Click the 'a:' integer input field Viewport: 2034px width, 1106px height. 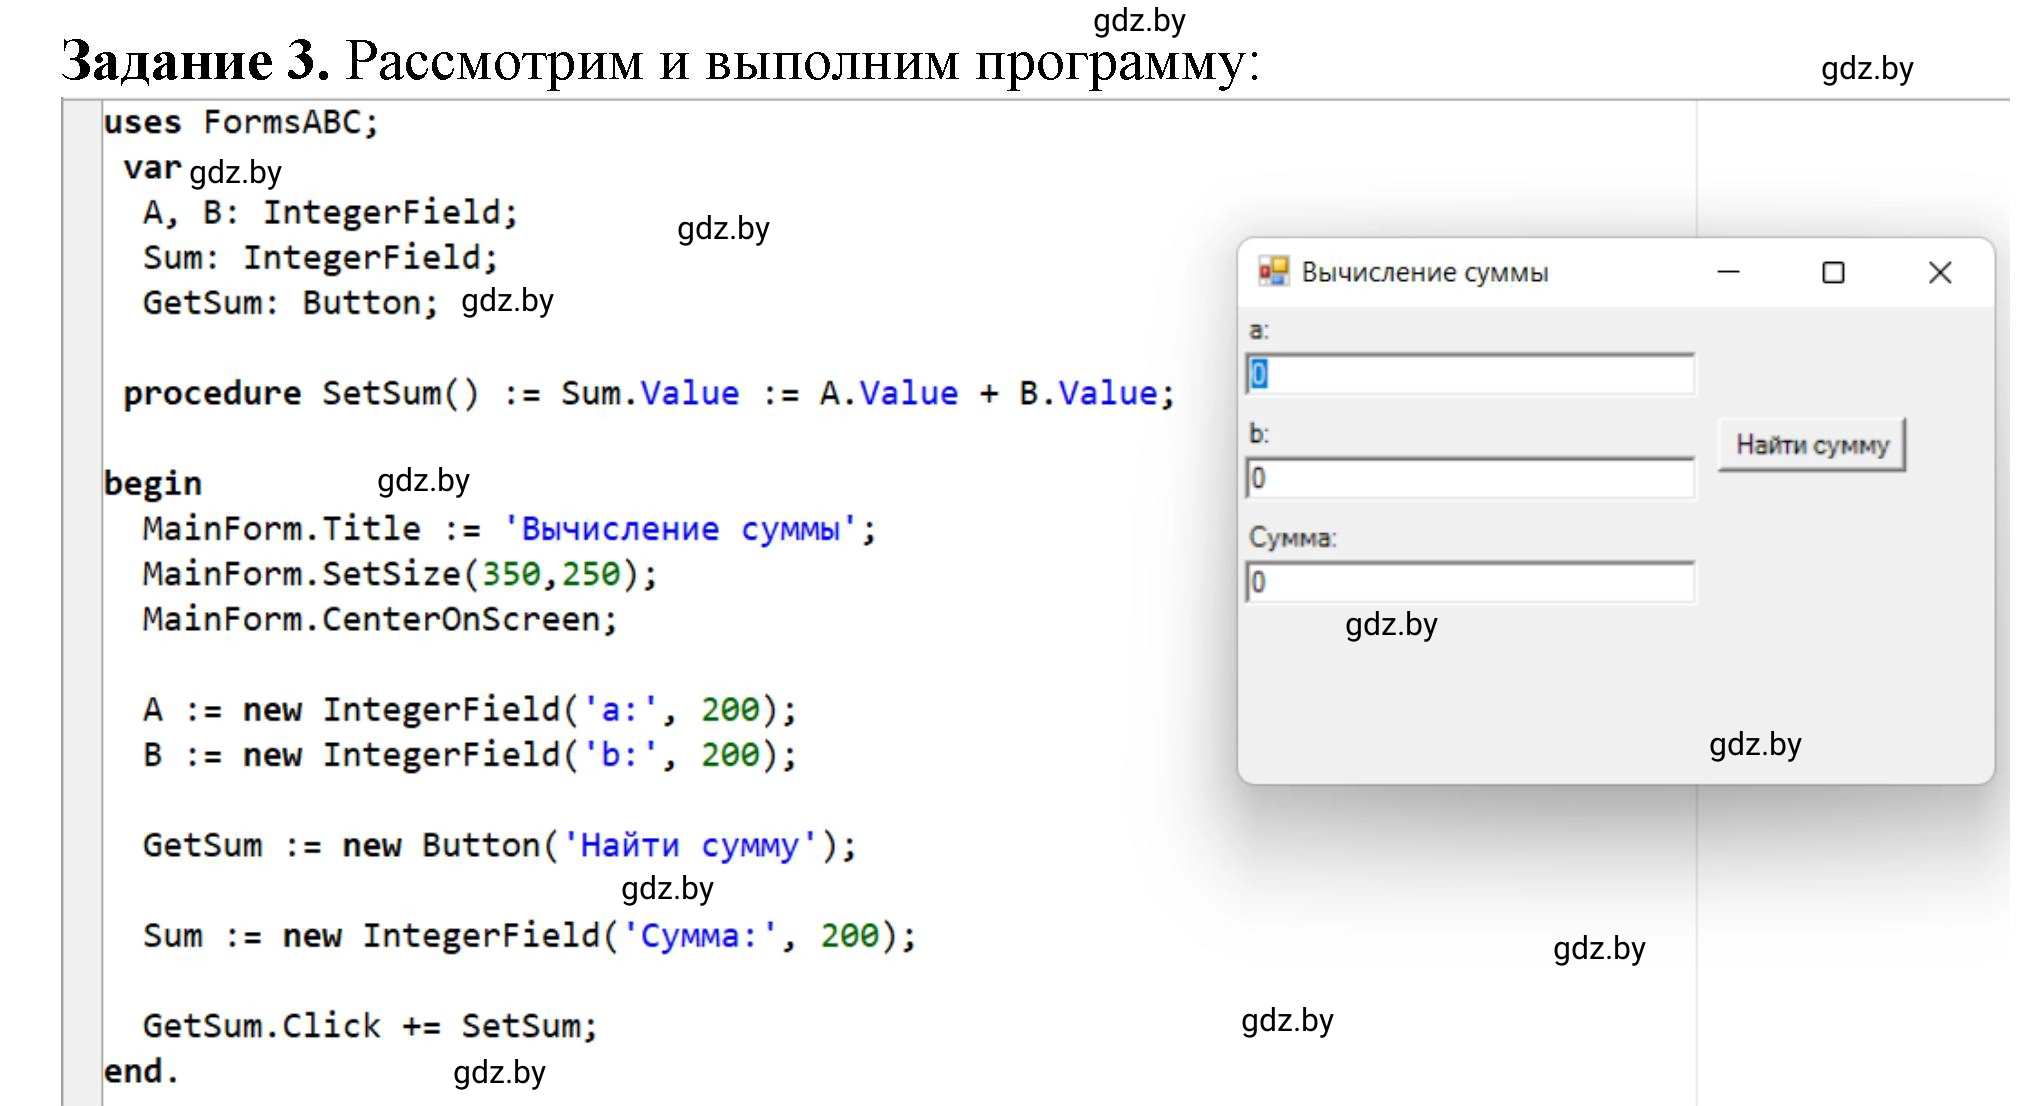pos(1470,374)
